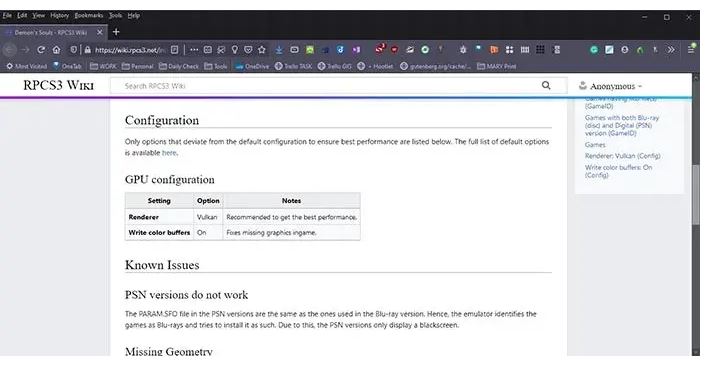
Task: Click the wiki.rpcs3.net address bar
Action: coord(129,50)
